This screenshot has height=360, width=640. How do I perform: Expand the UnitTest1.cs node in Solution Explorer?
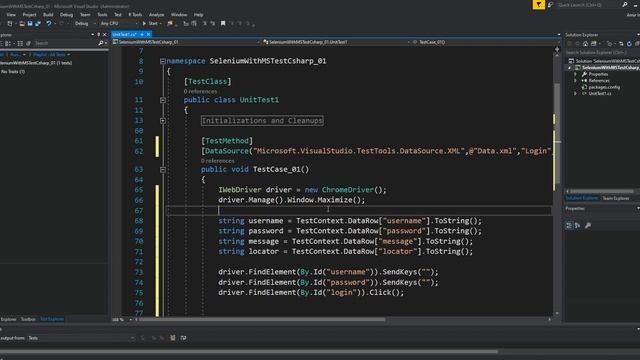[576, 93]
